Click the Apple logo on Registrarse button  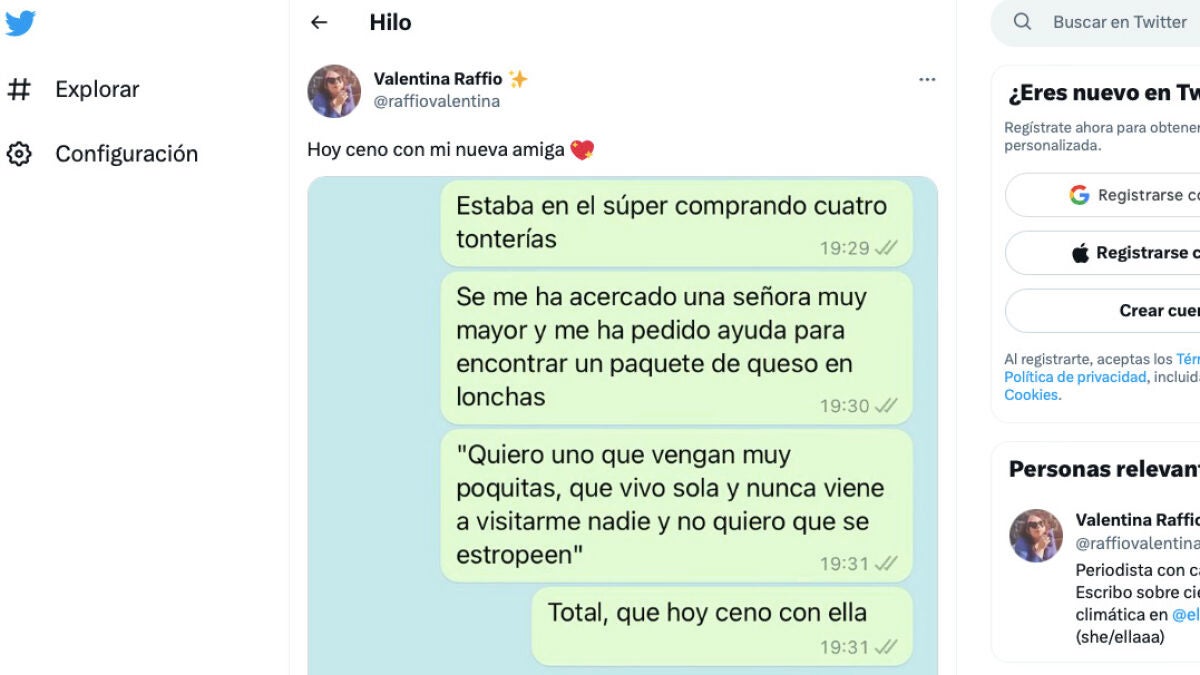(1080, 253)
